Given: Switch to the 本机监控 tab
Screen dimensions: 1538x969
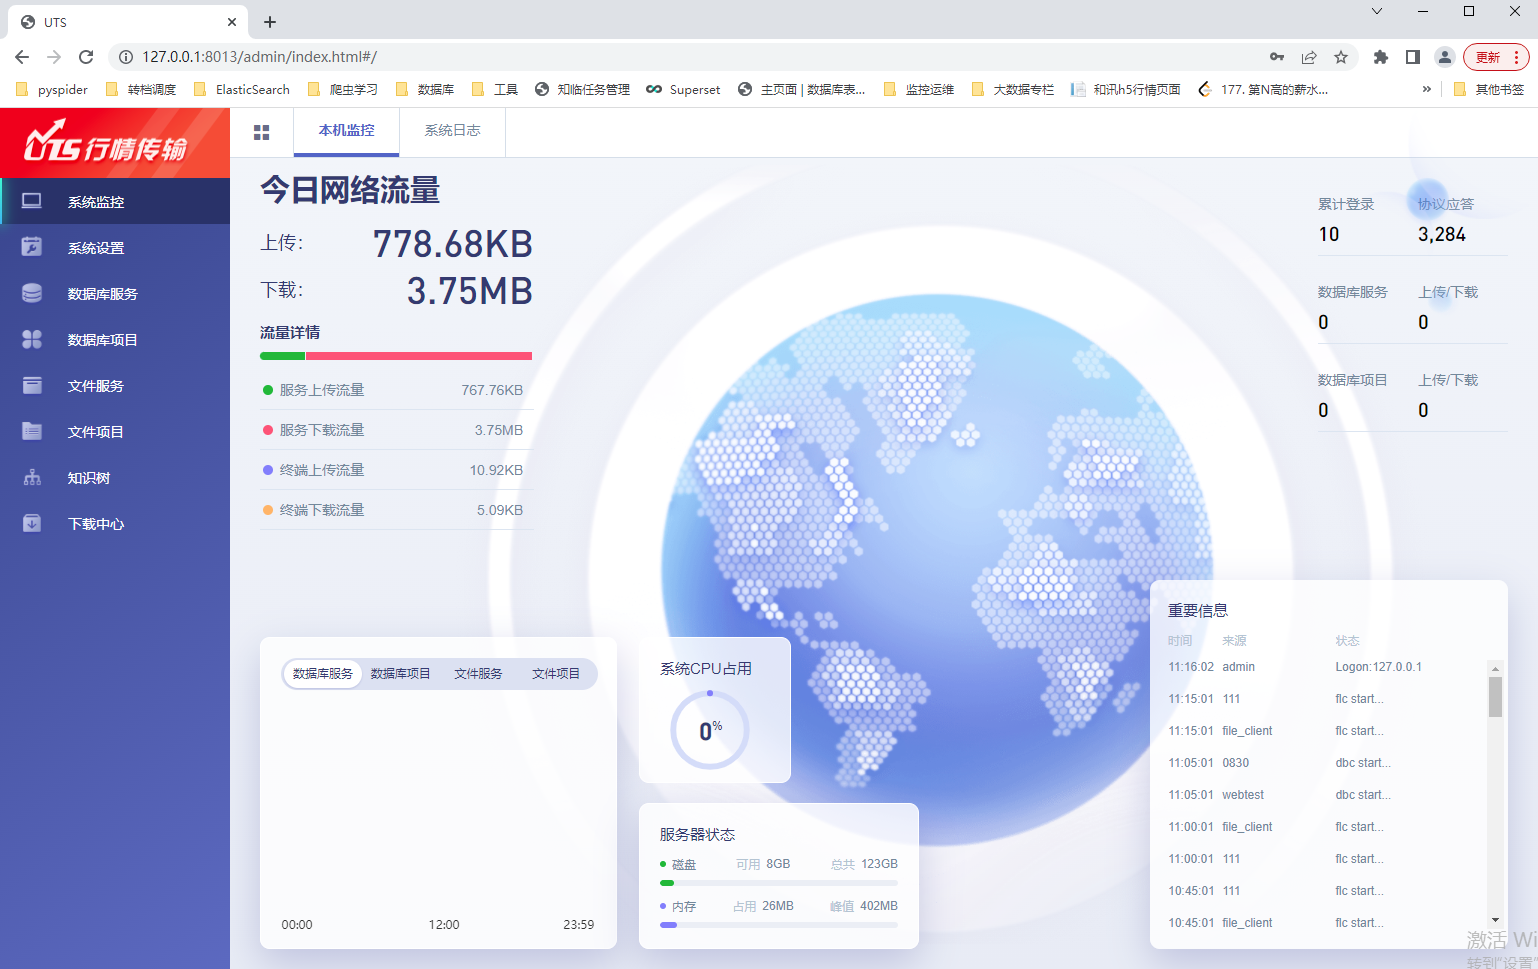Looking at the screenshot, I should (x=346, y=131).
